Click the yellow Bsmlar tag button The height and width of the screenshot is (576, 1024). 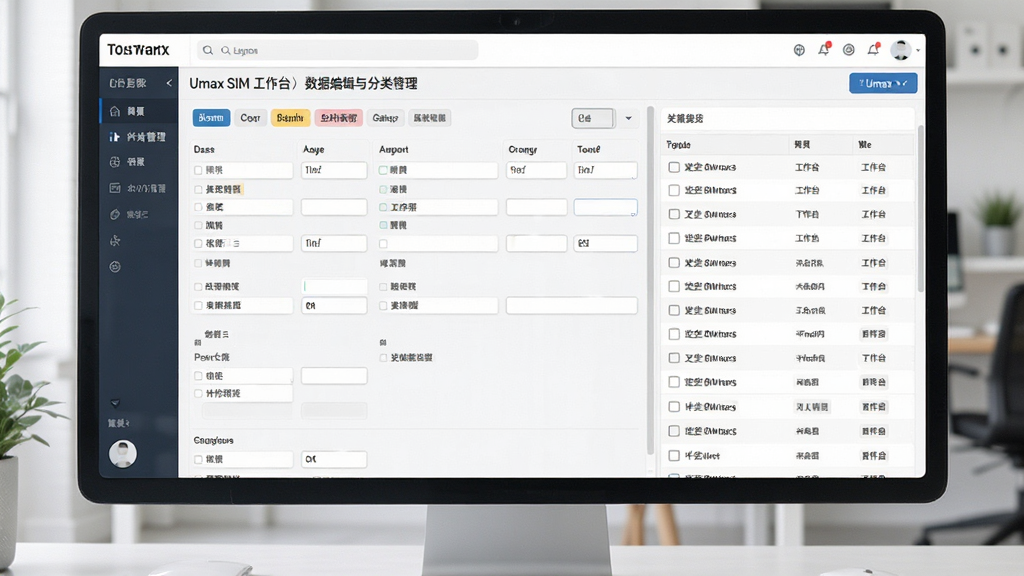pyautogui.click(x=290, y=118)
